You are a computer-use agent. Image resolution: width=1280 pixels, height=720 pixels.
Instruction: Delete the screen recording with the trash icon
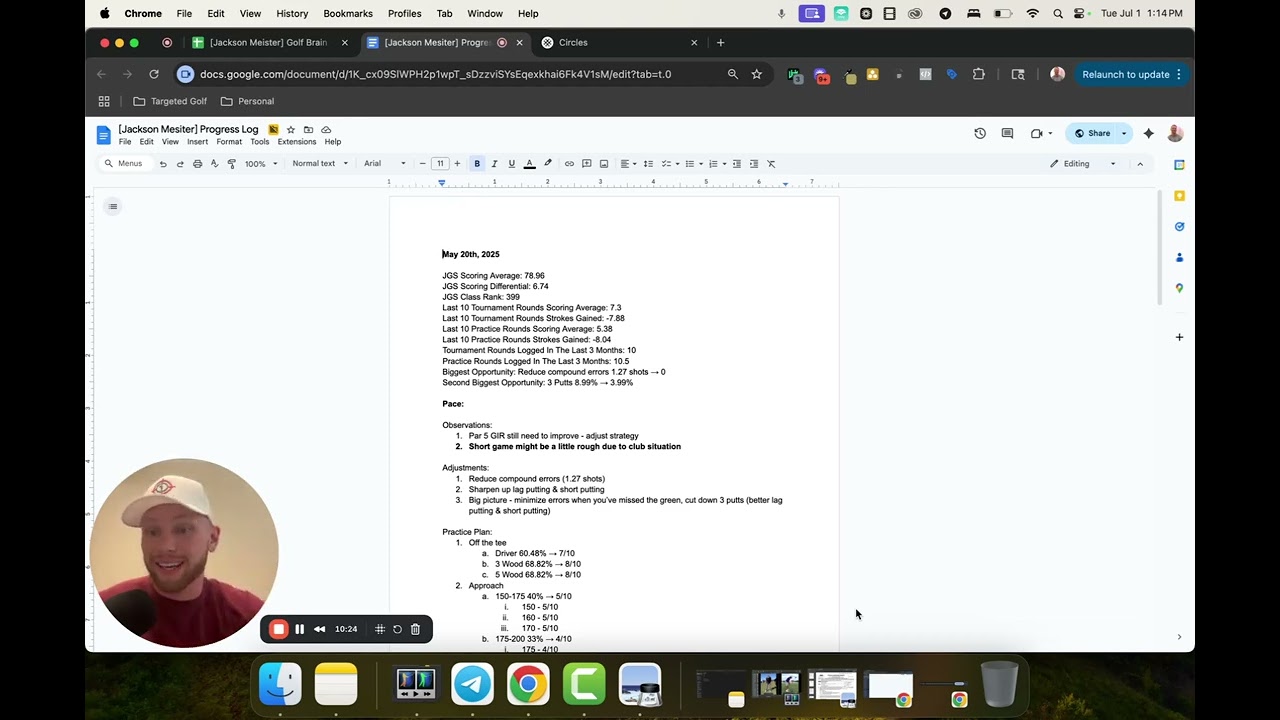[x=416, y=629]
